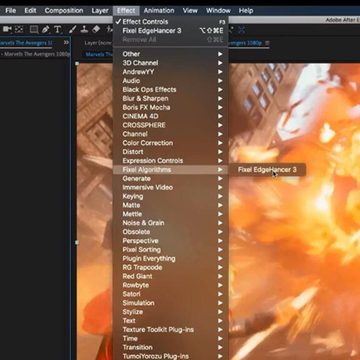Viewport: 360px width, 360px height.
Task: Open the Matte effects category
Action: (170, 205)
